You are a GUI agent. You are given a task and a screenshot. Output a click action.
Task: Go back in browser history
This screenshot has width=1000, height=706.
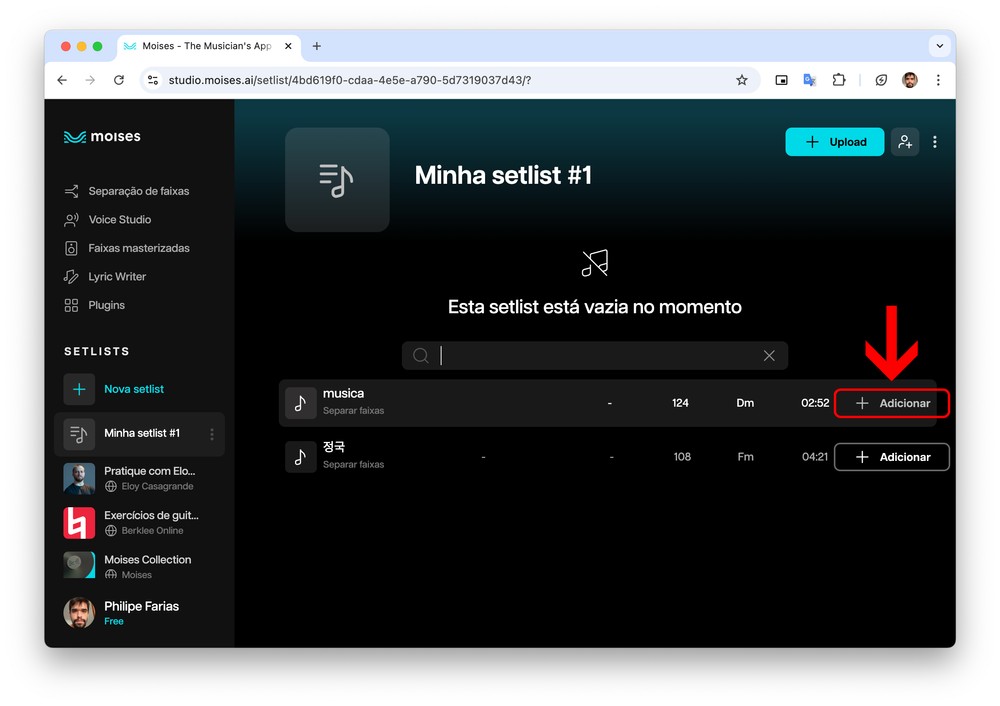62,80
